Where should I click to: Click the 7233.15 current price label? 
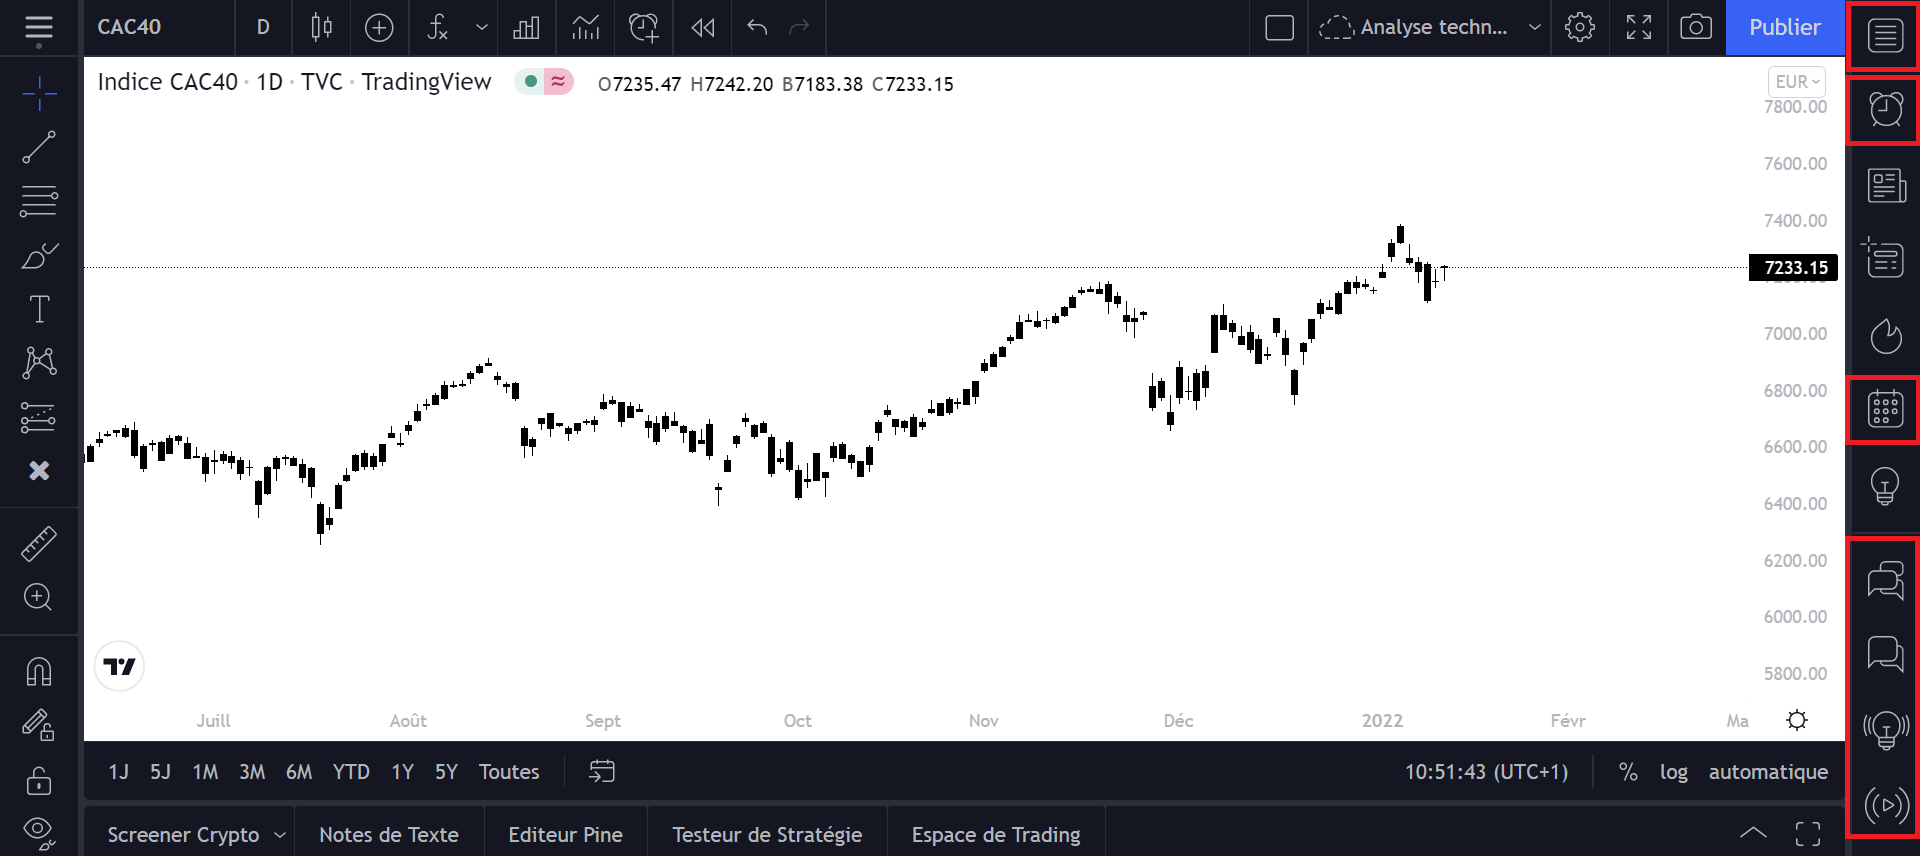tap(1794, 268)
